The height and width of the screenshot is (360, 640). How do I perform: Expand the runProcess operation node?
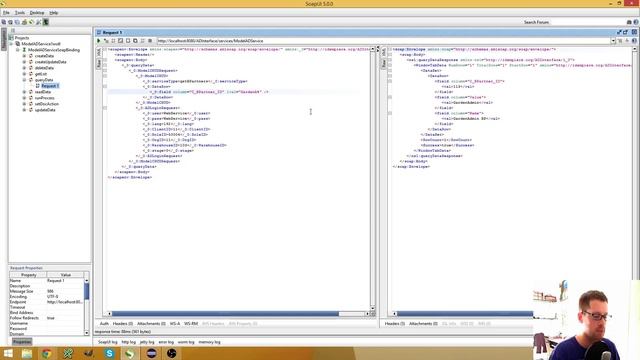pos(24,98)
